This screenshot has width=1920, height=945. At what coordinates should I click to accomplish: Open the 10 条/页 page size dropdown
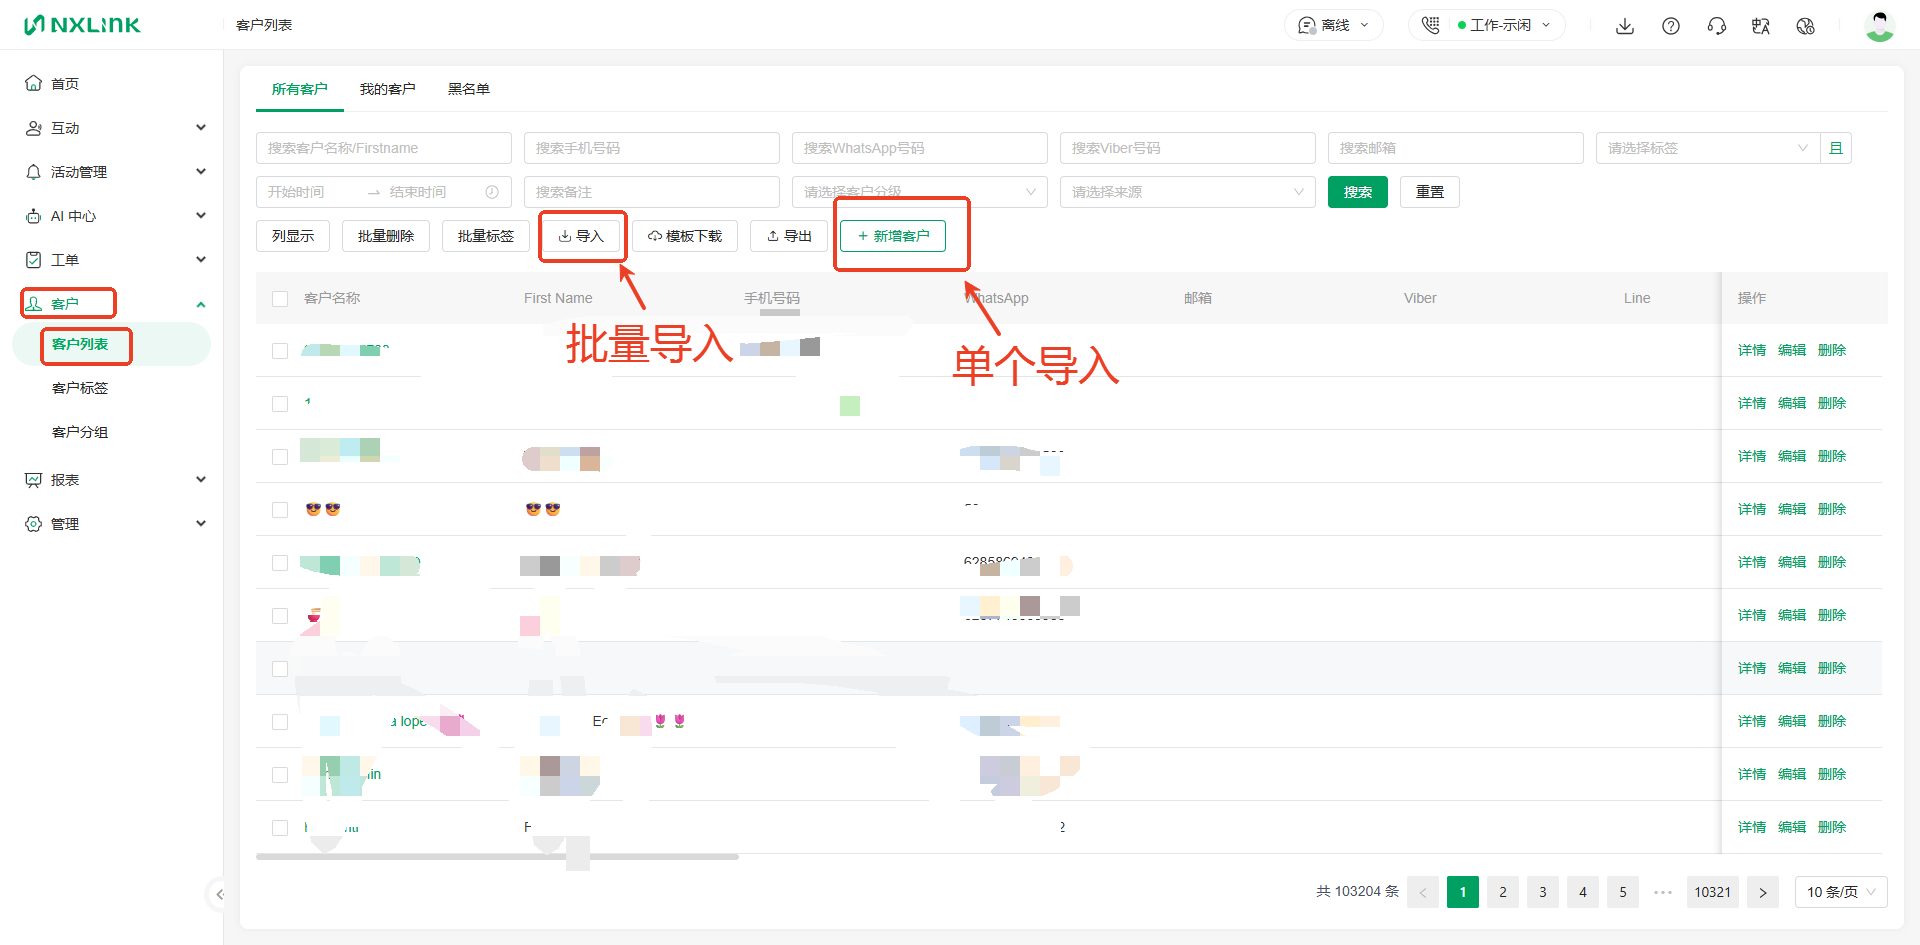pyautogui.click(x=1840, y=891)
